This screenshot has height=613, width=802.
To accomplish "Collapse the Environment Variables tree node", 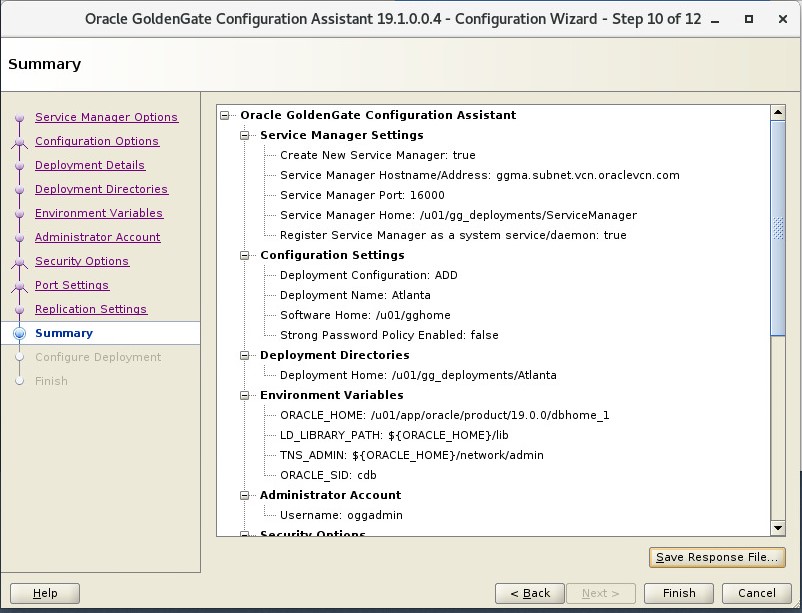I will [x=244, y=396].
